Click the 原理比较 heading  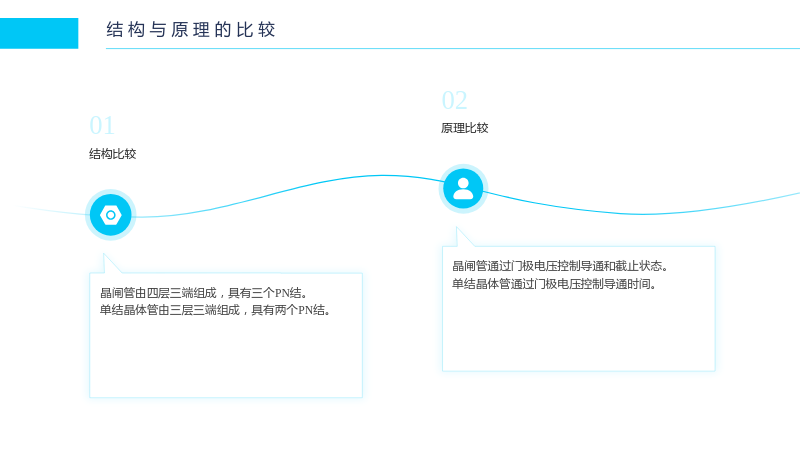465,128
